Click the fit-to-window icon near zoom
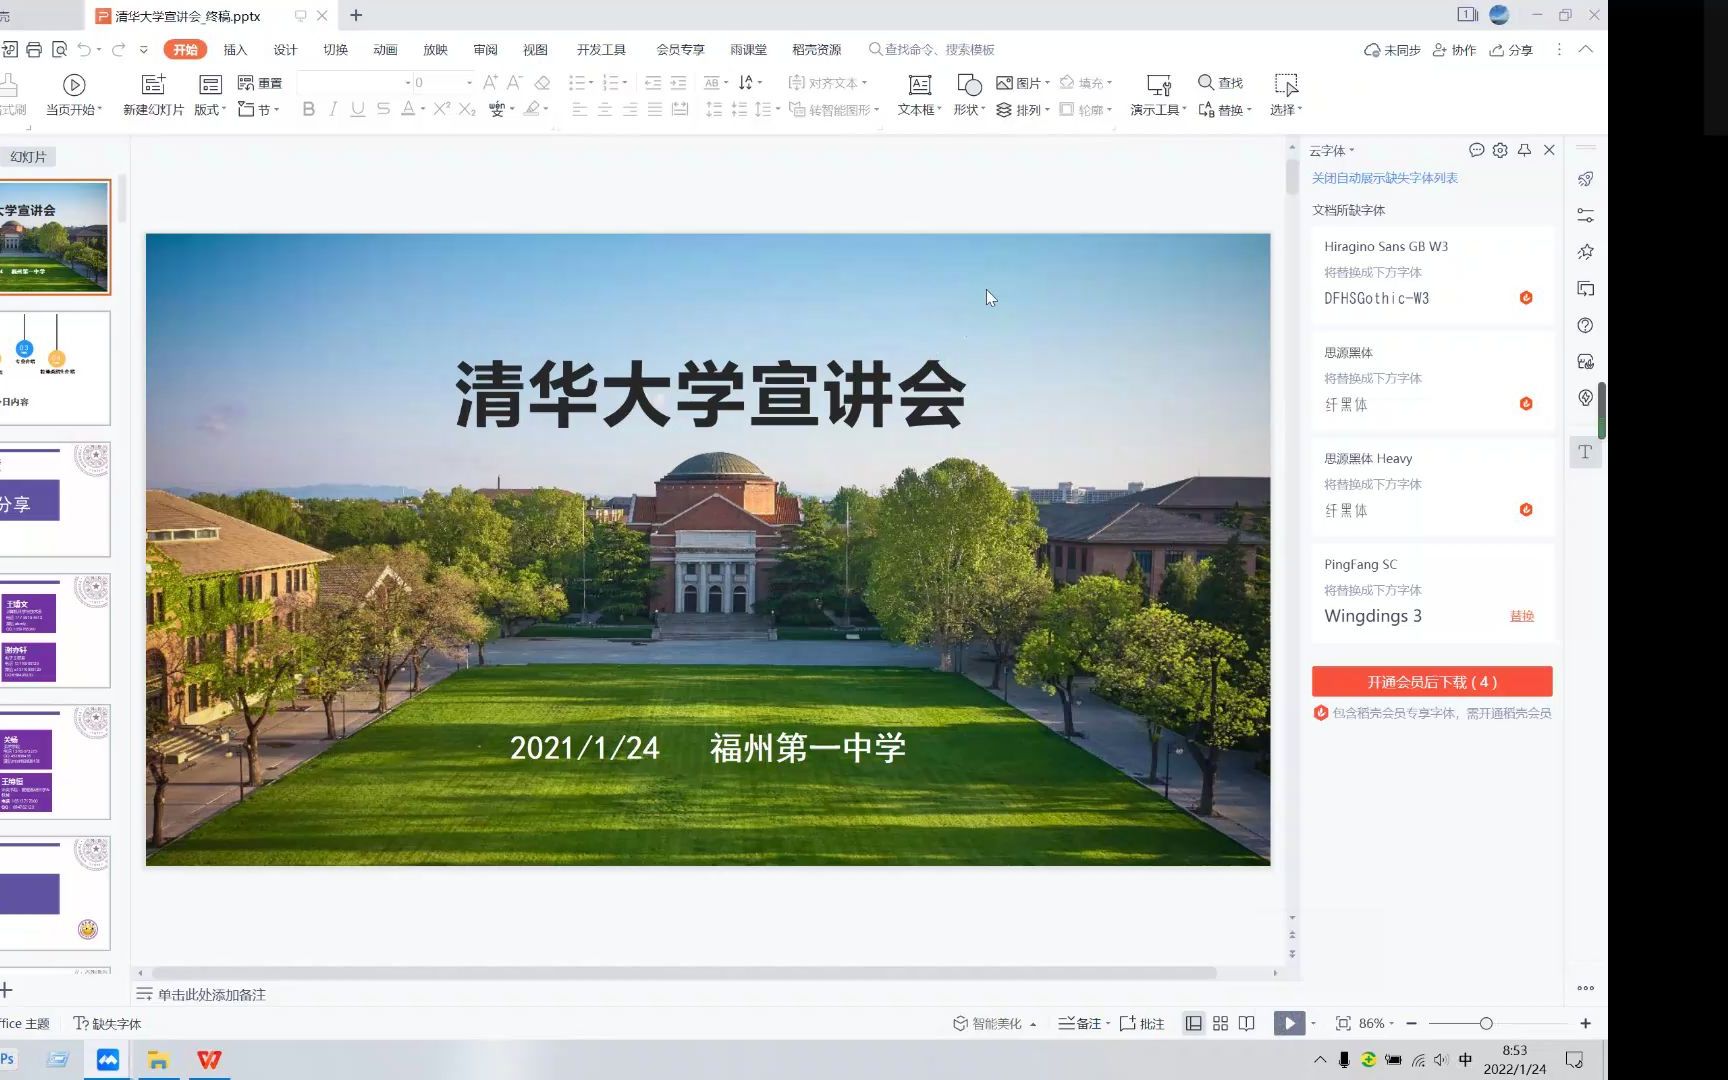Screen dimensions: 1728x1080 [x=1343, y=1024]
